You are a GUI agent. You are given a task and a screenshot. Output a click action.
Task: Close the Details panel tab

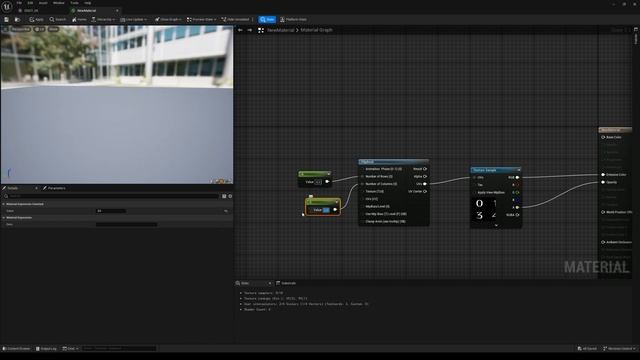tap(36, 188)
